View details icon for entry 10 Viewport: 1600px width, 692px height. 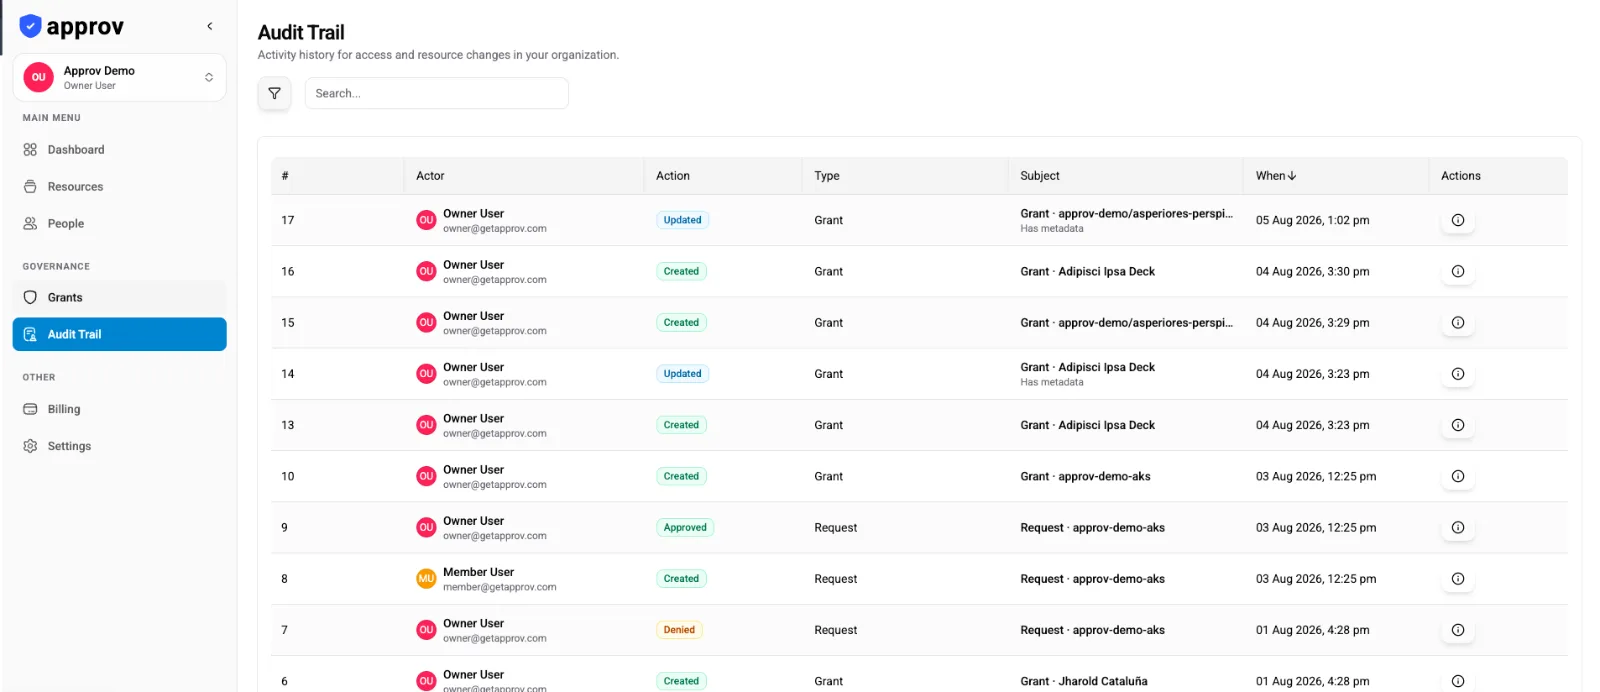[x=1458, y=476]
